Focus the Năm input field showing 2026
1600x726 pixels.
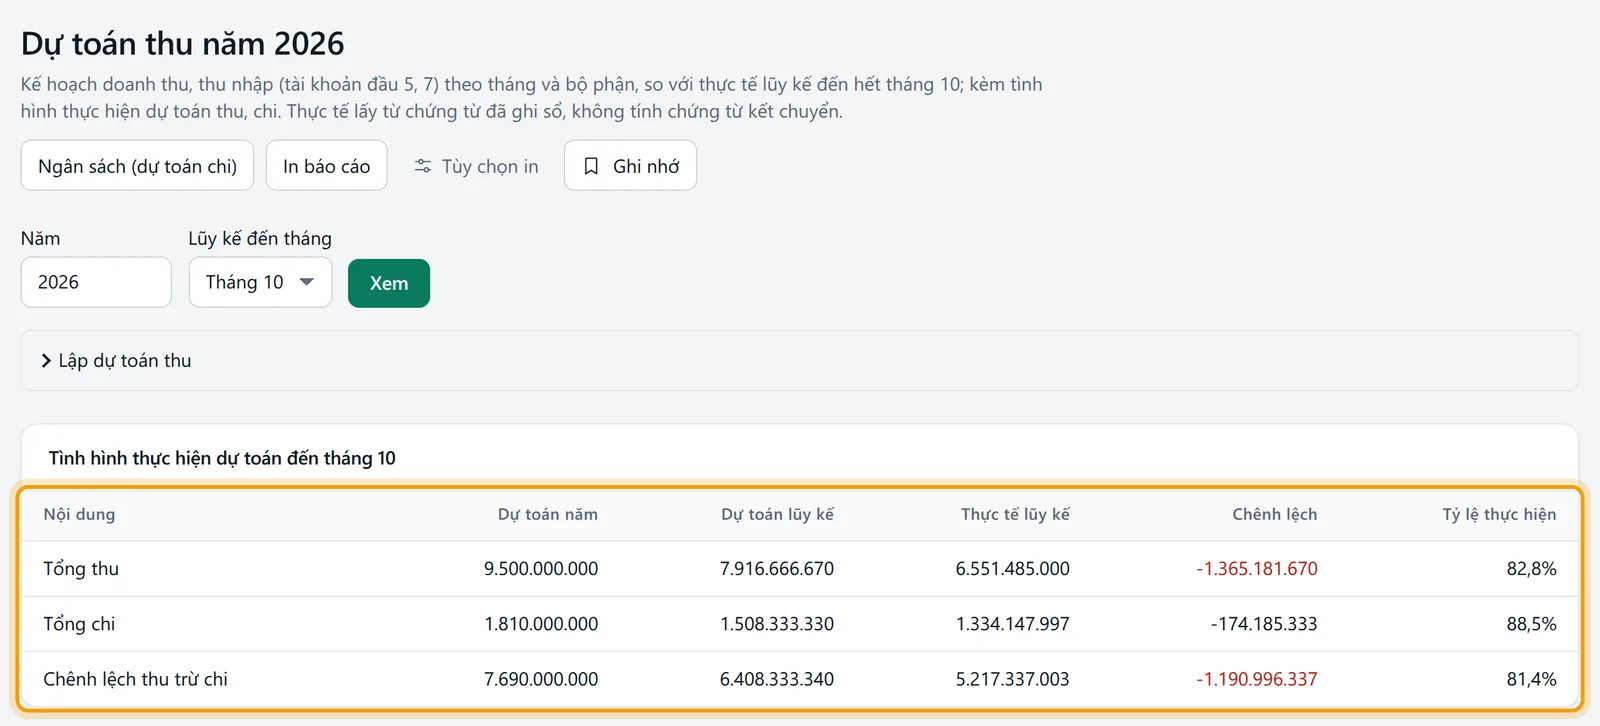pyautogui.click(x=96, y=282)
